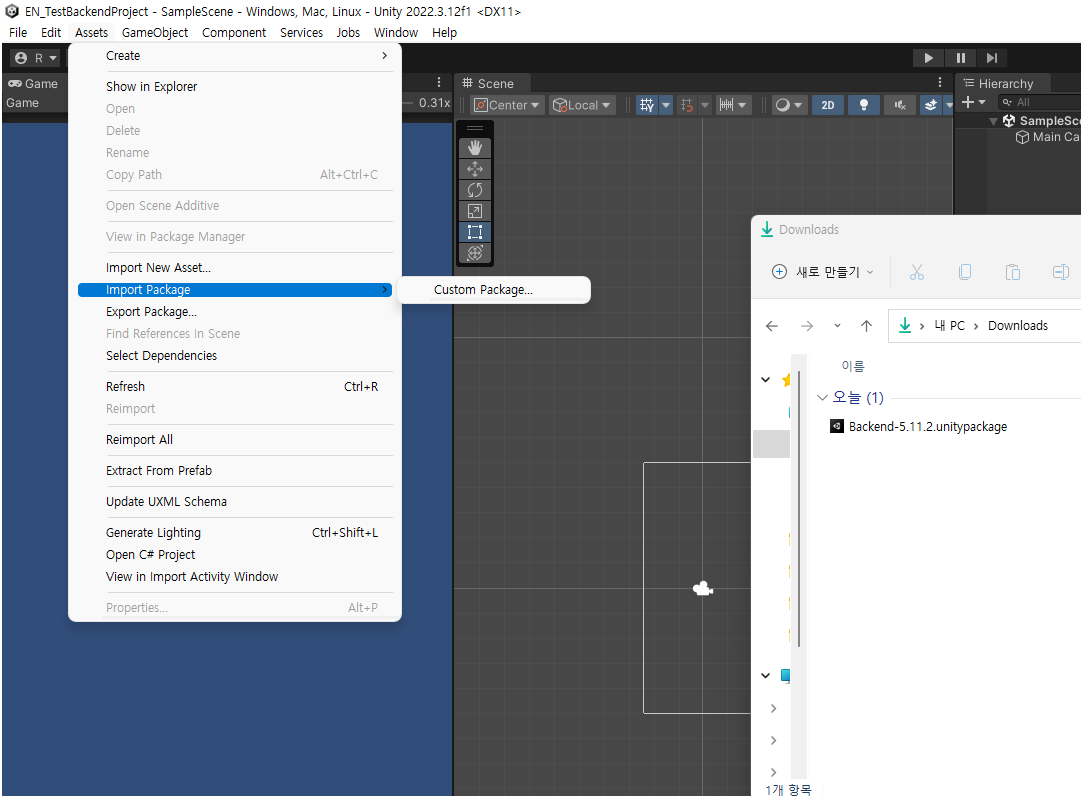The image size is (1081, 796).
Task: Open the GameObject menu
Action: (x=154, y=32)
